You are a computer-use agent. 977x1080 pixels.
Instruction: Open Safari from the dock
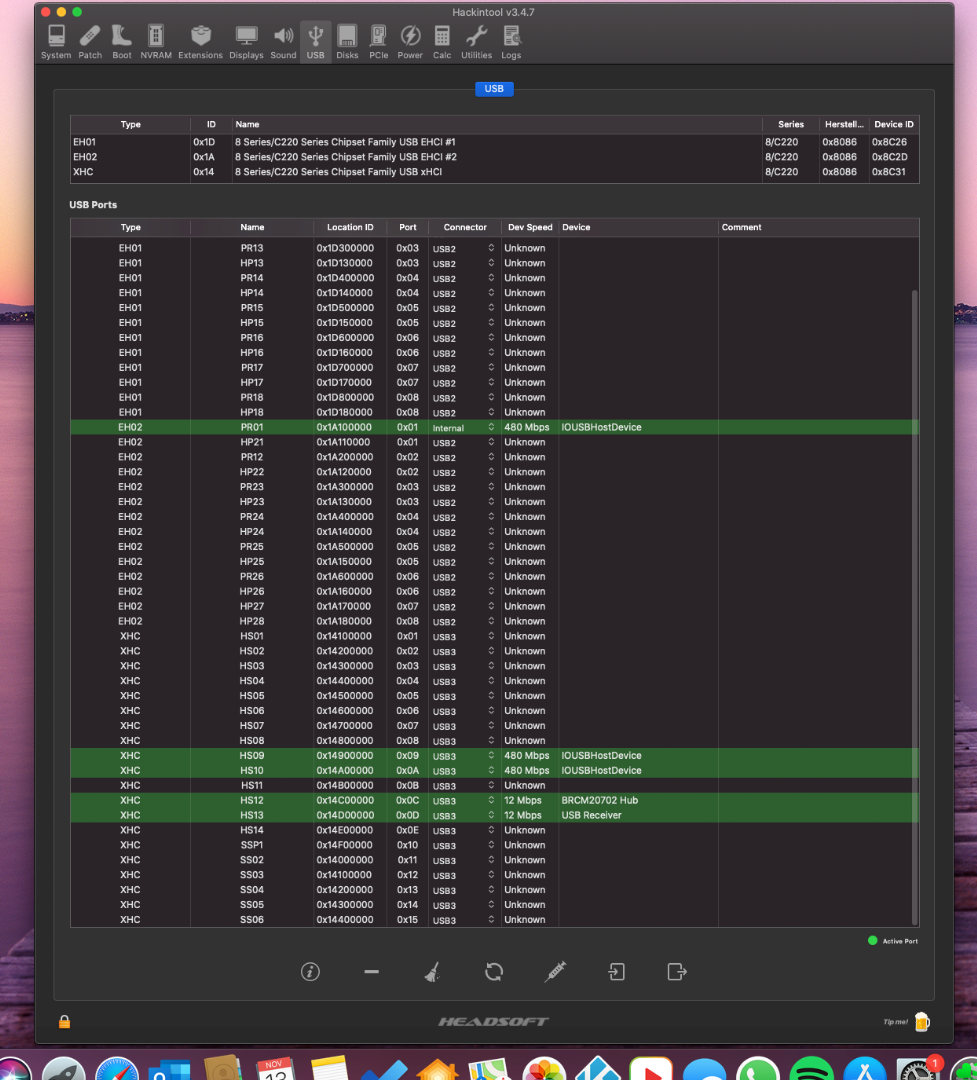[x=116, y=1069]
